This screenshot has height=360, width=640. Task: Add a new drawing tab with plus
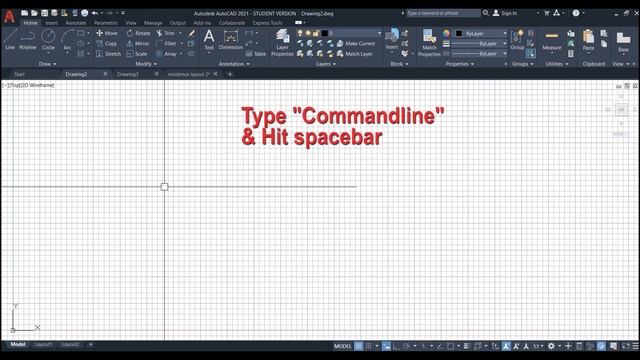click(230, 74)
